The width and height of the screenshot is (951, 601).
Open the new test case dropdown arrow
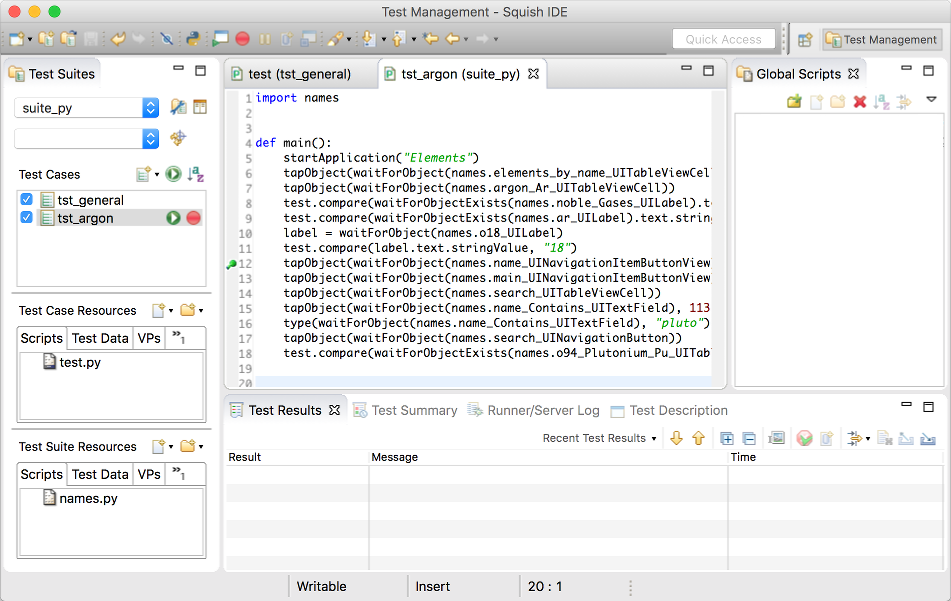(x=157, y=175)
